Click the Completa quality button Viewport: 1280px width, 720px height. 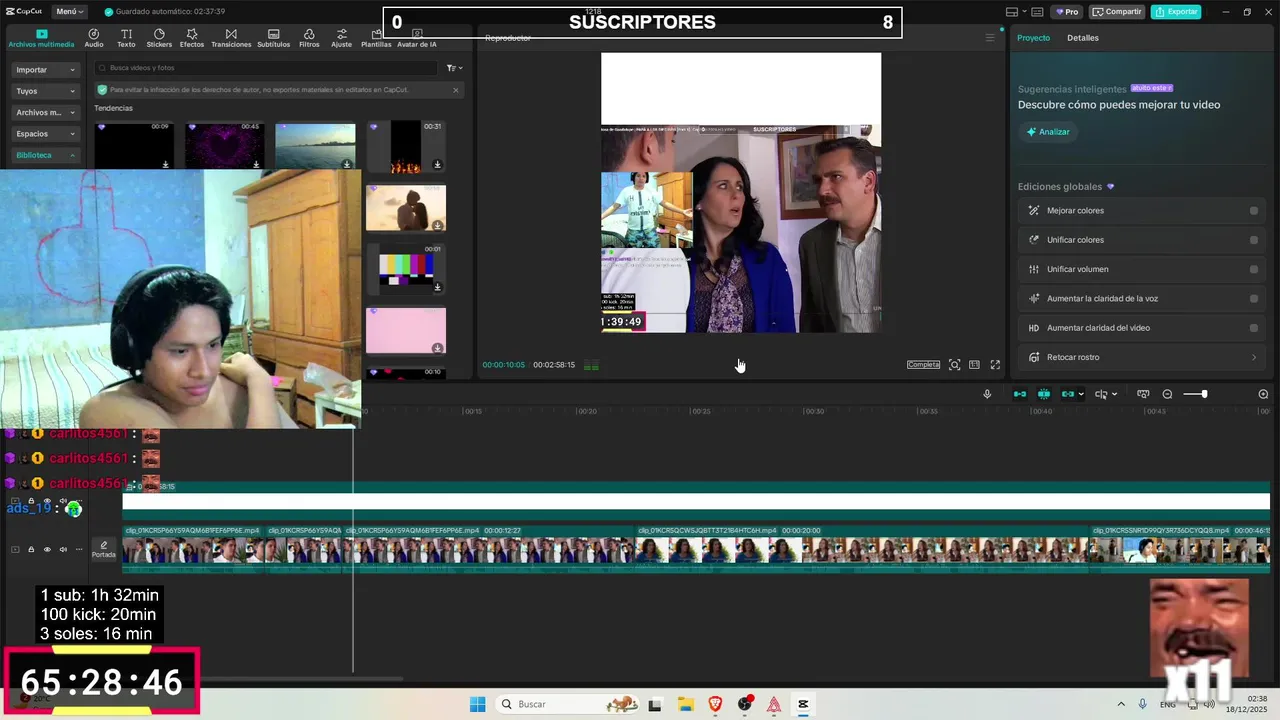[x=923, y=365]
